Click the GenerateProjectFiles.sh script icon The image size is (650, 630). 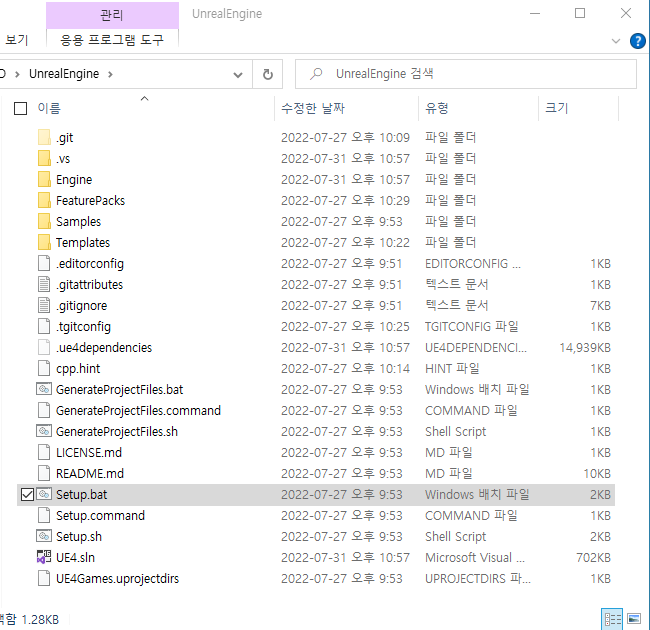(x=44, y=431)
